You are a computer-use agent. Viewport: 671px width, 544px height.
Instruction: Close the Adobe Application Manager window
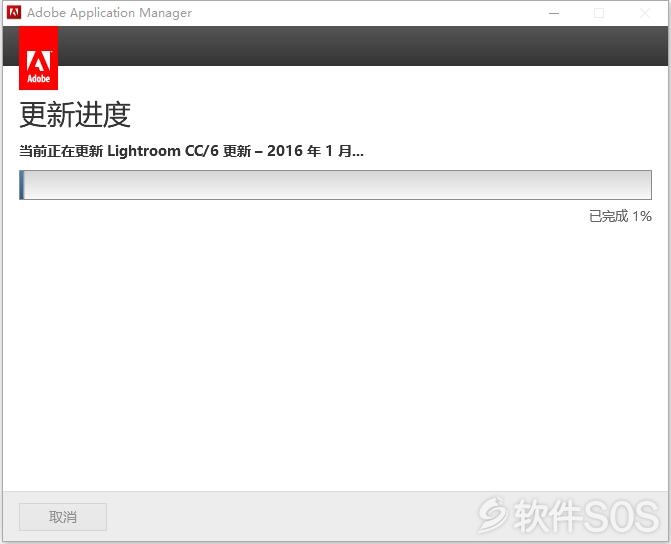[x=644, y=13]
